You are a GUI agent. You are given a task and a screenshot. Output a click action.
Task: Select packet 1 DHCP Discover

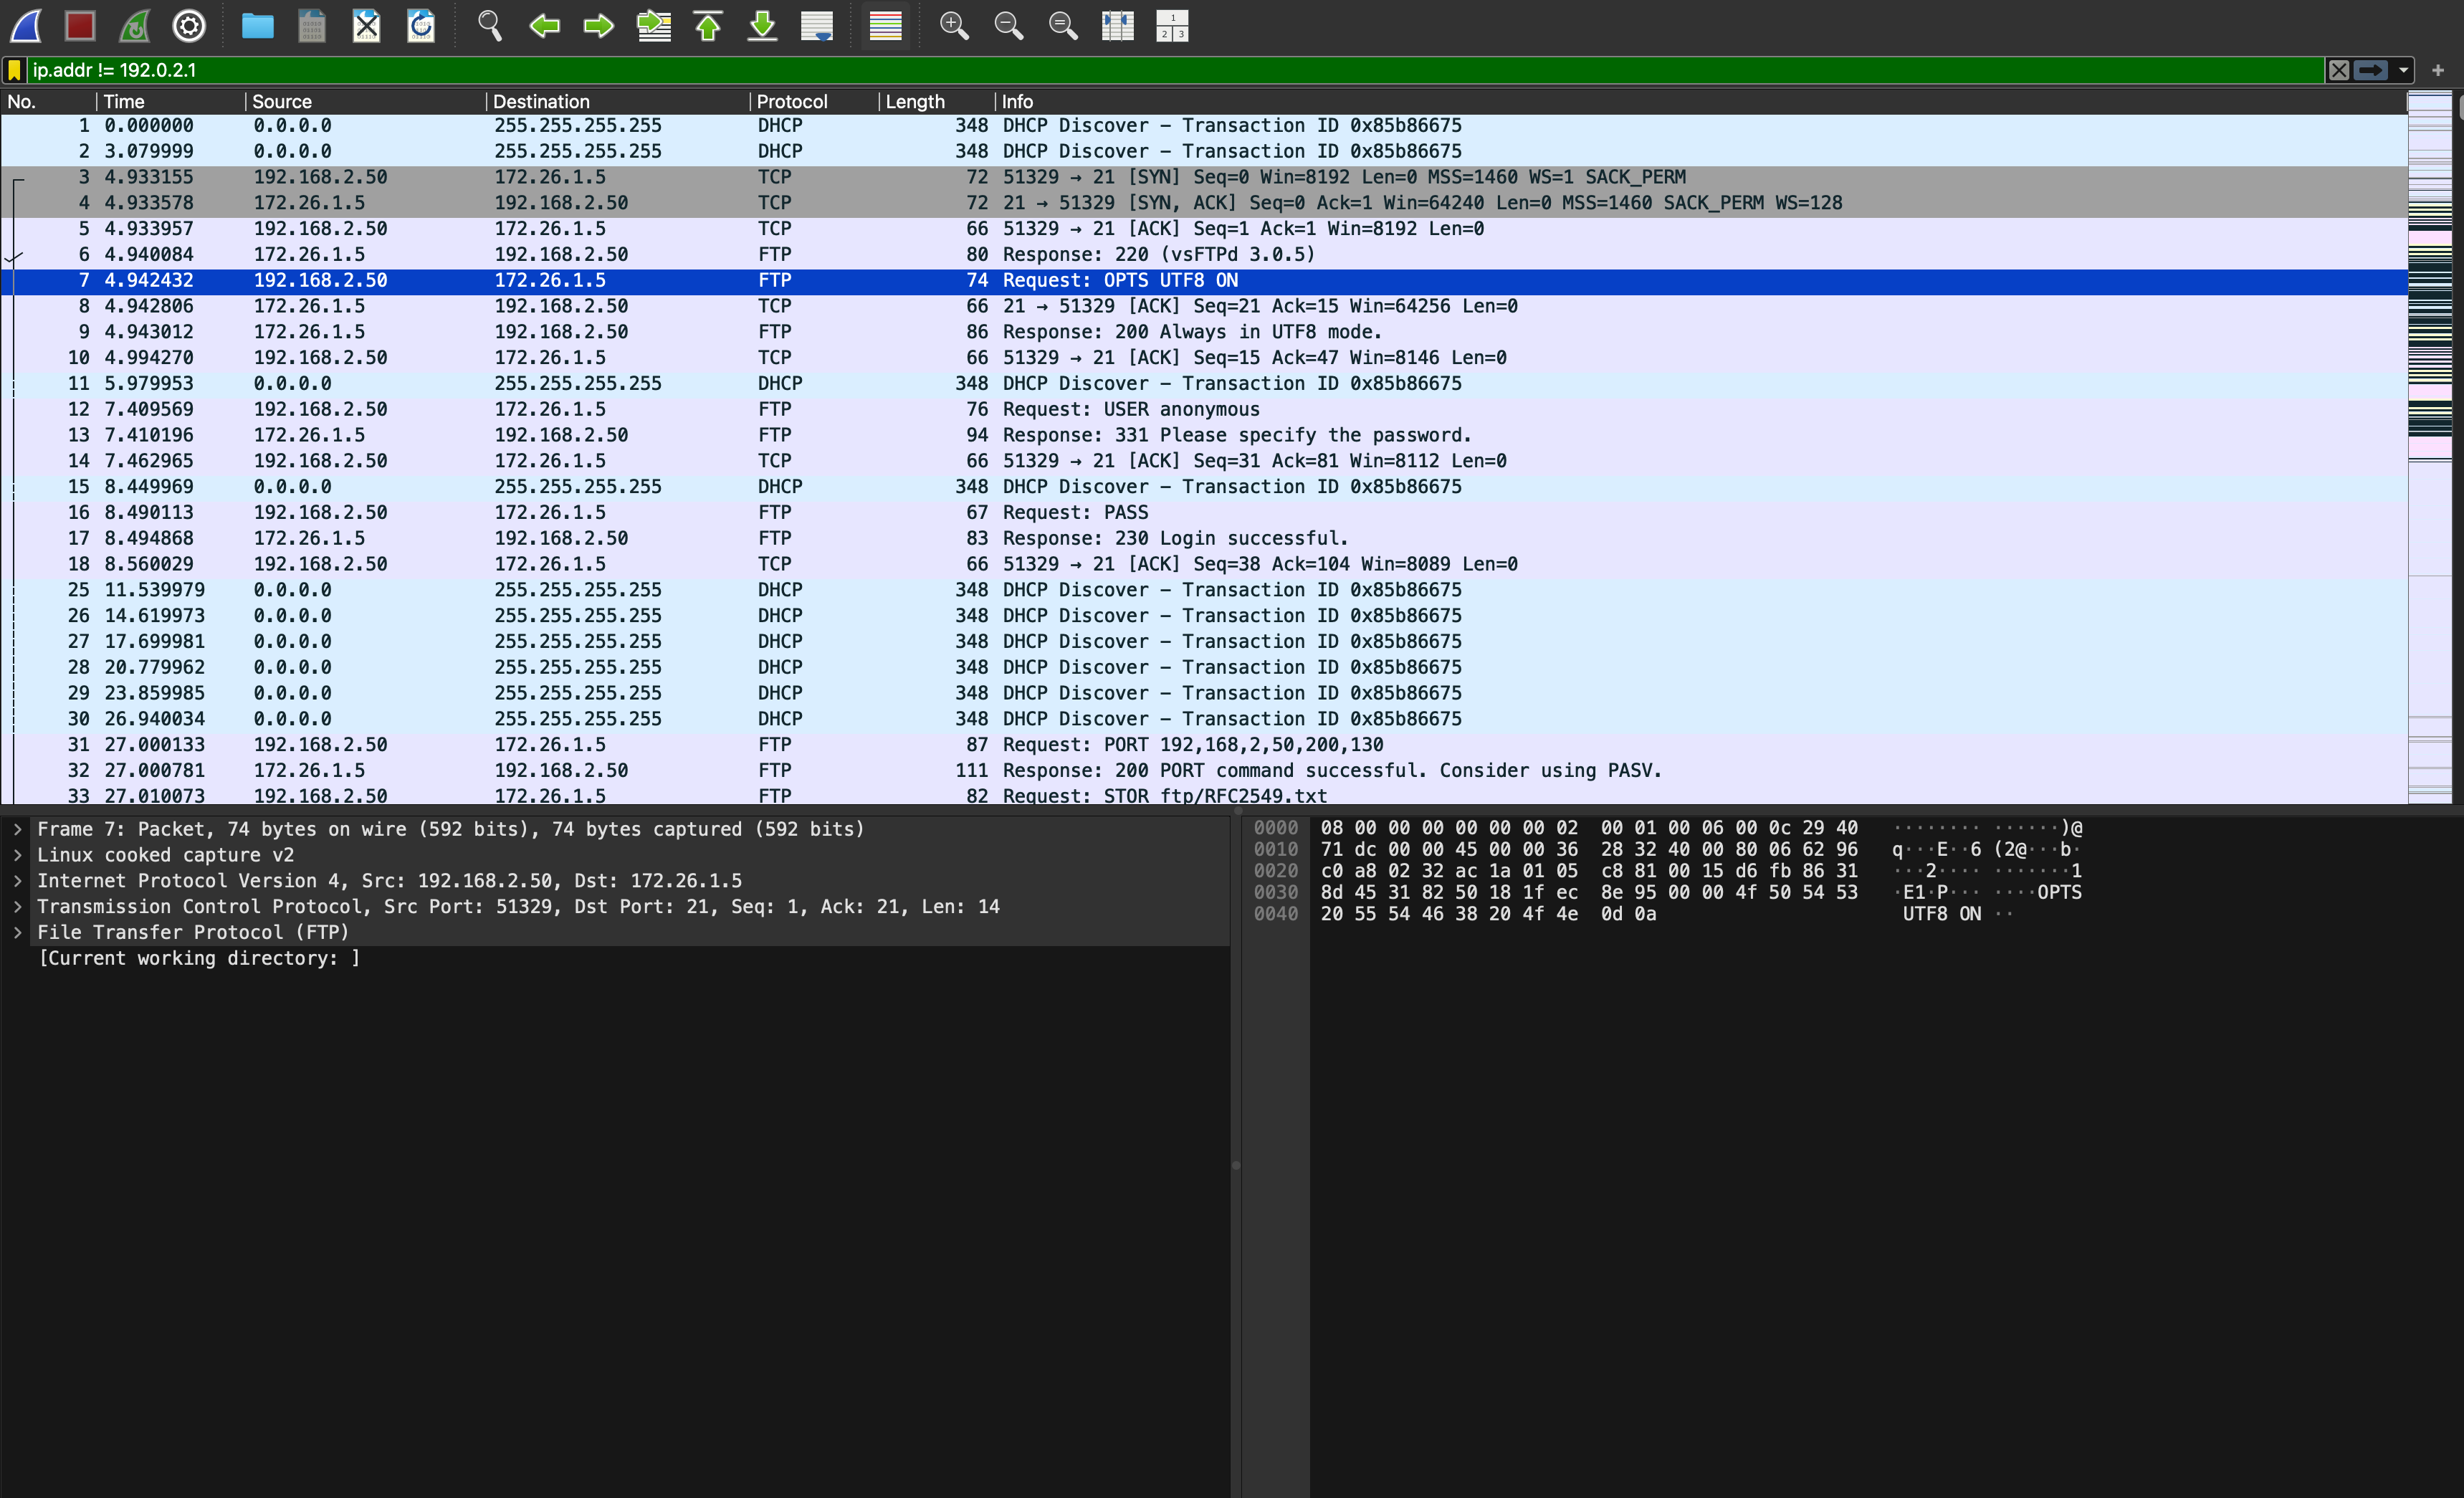[x=1204, y=125]
